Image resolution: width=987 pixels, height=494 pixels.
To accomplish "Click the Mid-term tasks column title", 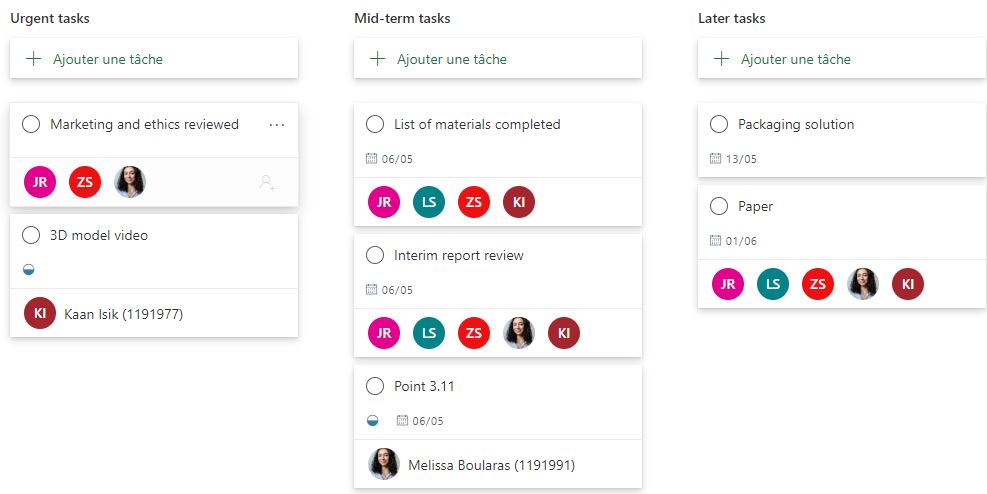I will click(402, 18).
